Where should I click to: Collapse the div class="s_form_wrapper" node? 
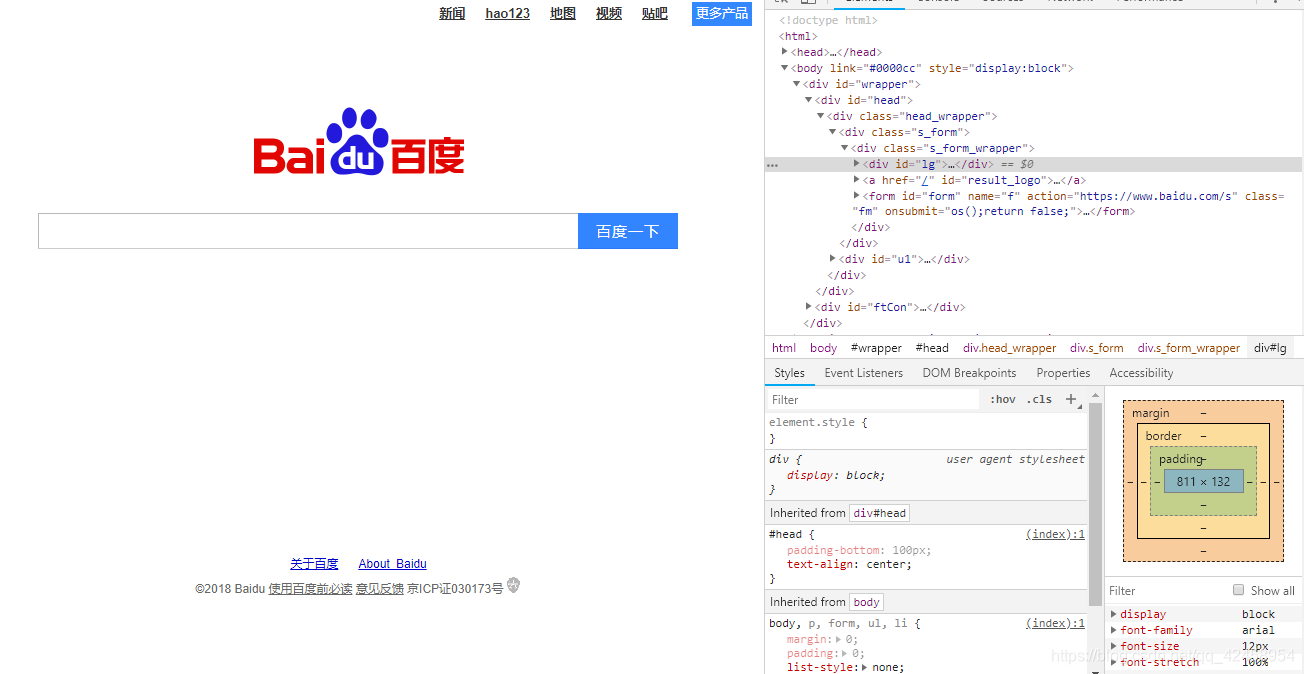[845, 148]
